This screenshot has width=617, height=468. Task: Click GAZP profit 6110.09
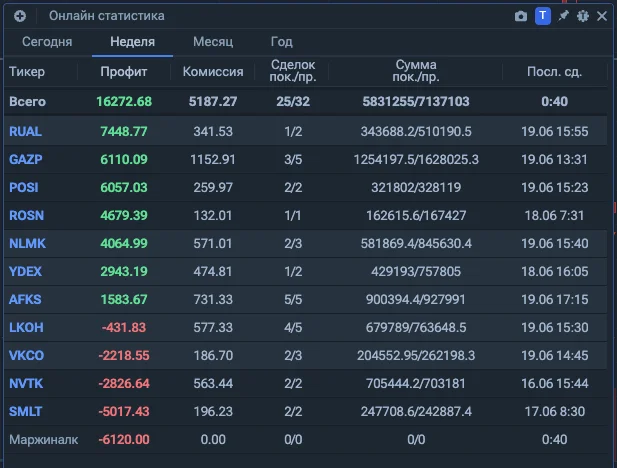pyautogui.click(x=124, y=159)
